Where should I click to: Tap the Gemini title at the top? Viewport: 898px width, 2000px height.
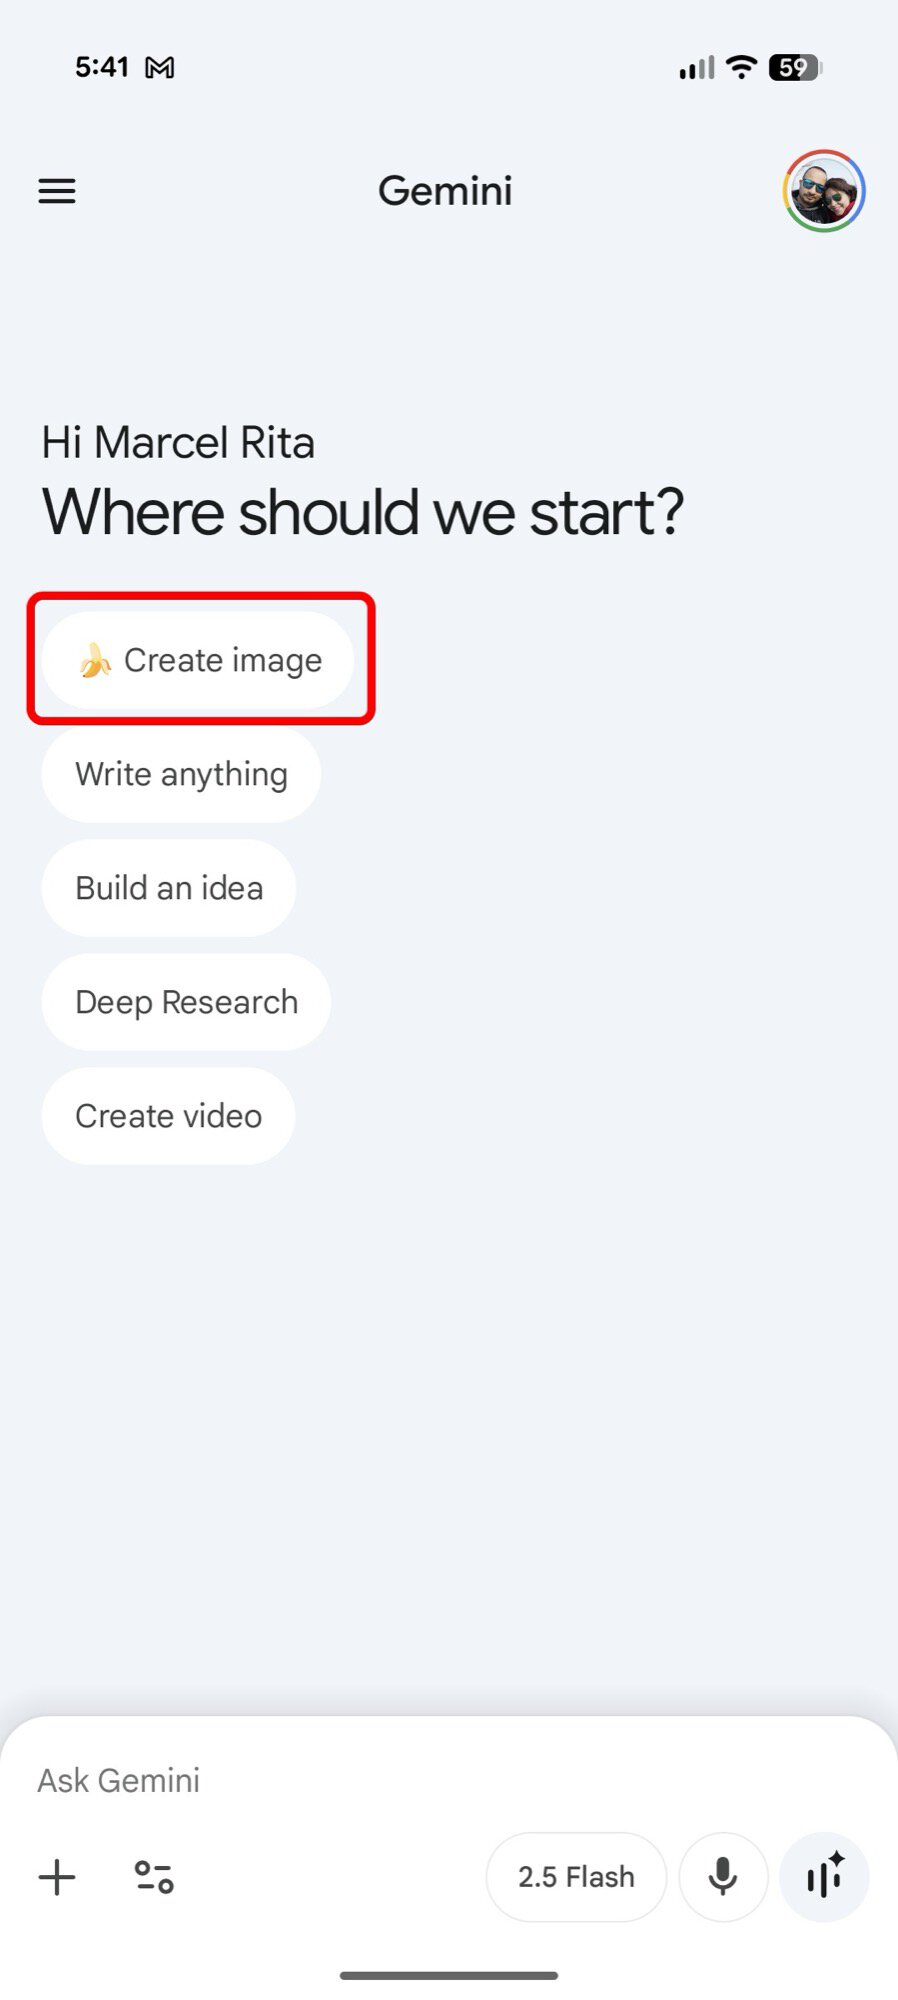(446, 190)
